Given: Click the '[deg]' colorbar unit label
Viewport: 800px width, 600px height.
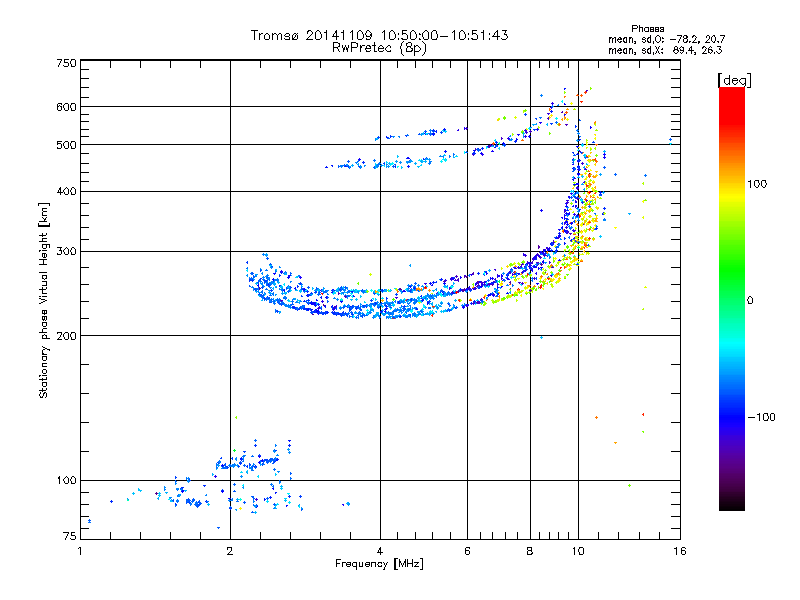Looking at the screenshot, I should pyautogui.click(x=734, y=80).
